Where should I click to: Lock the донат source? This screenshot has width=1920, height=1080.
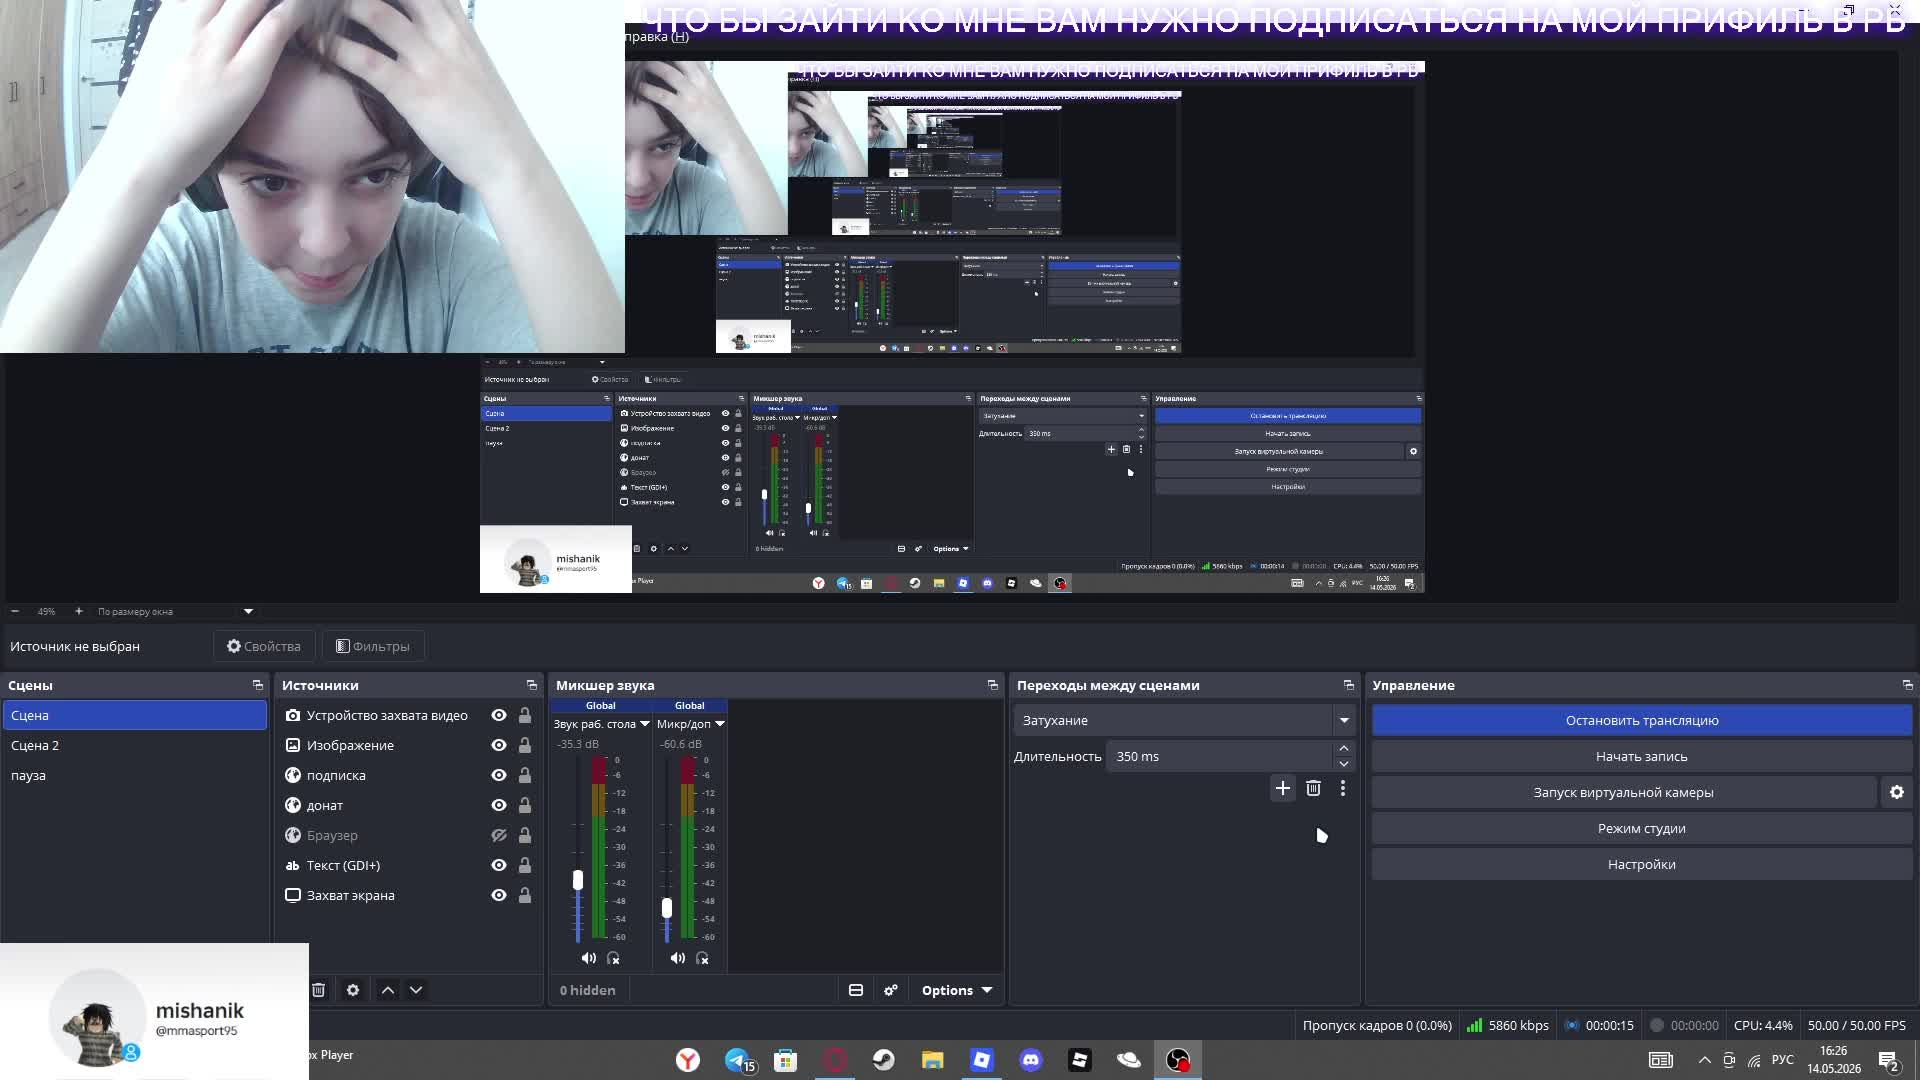pyautogui.click(x=524, y=805)
